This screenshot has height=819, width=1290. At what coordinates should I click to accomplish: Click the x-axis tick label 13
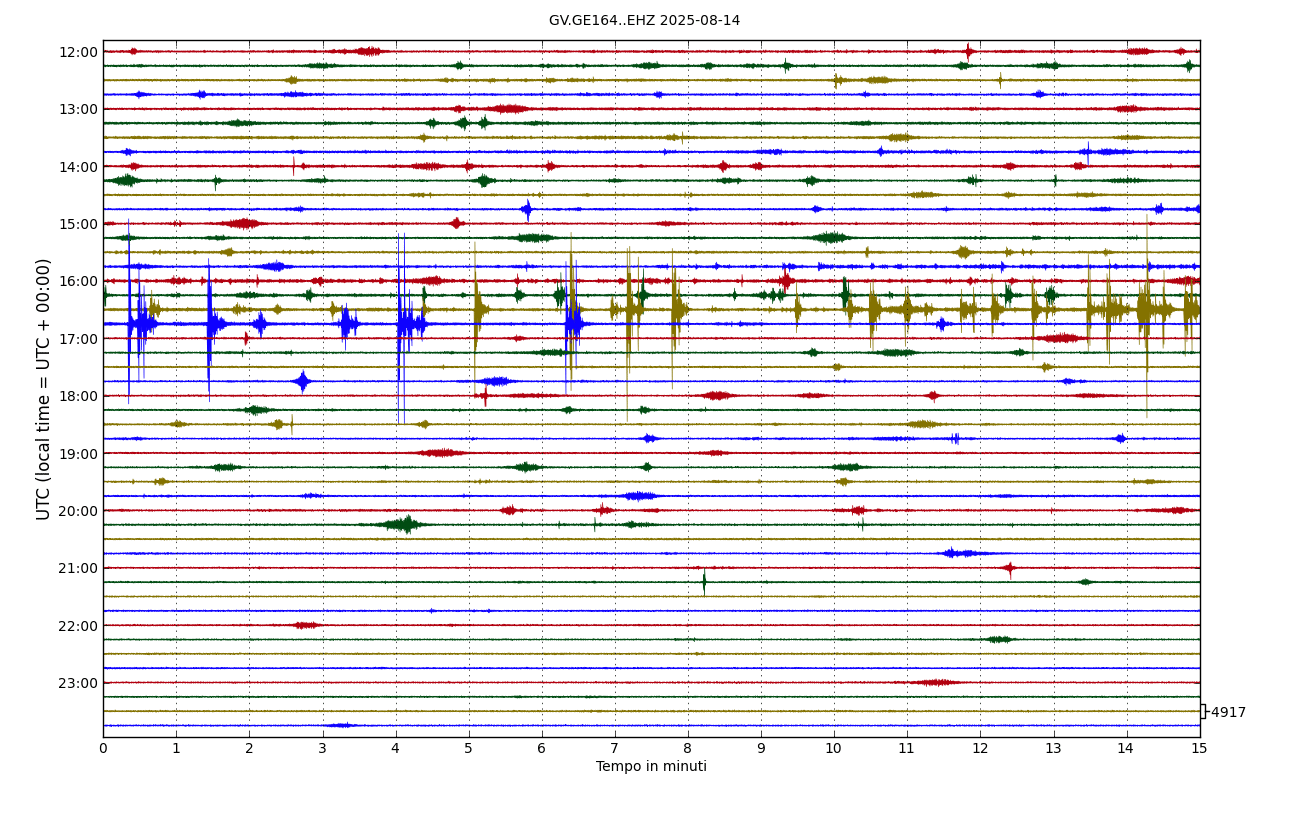pos(1053,748)
